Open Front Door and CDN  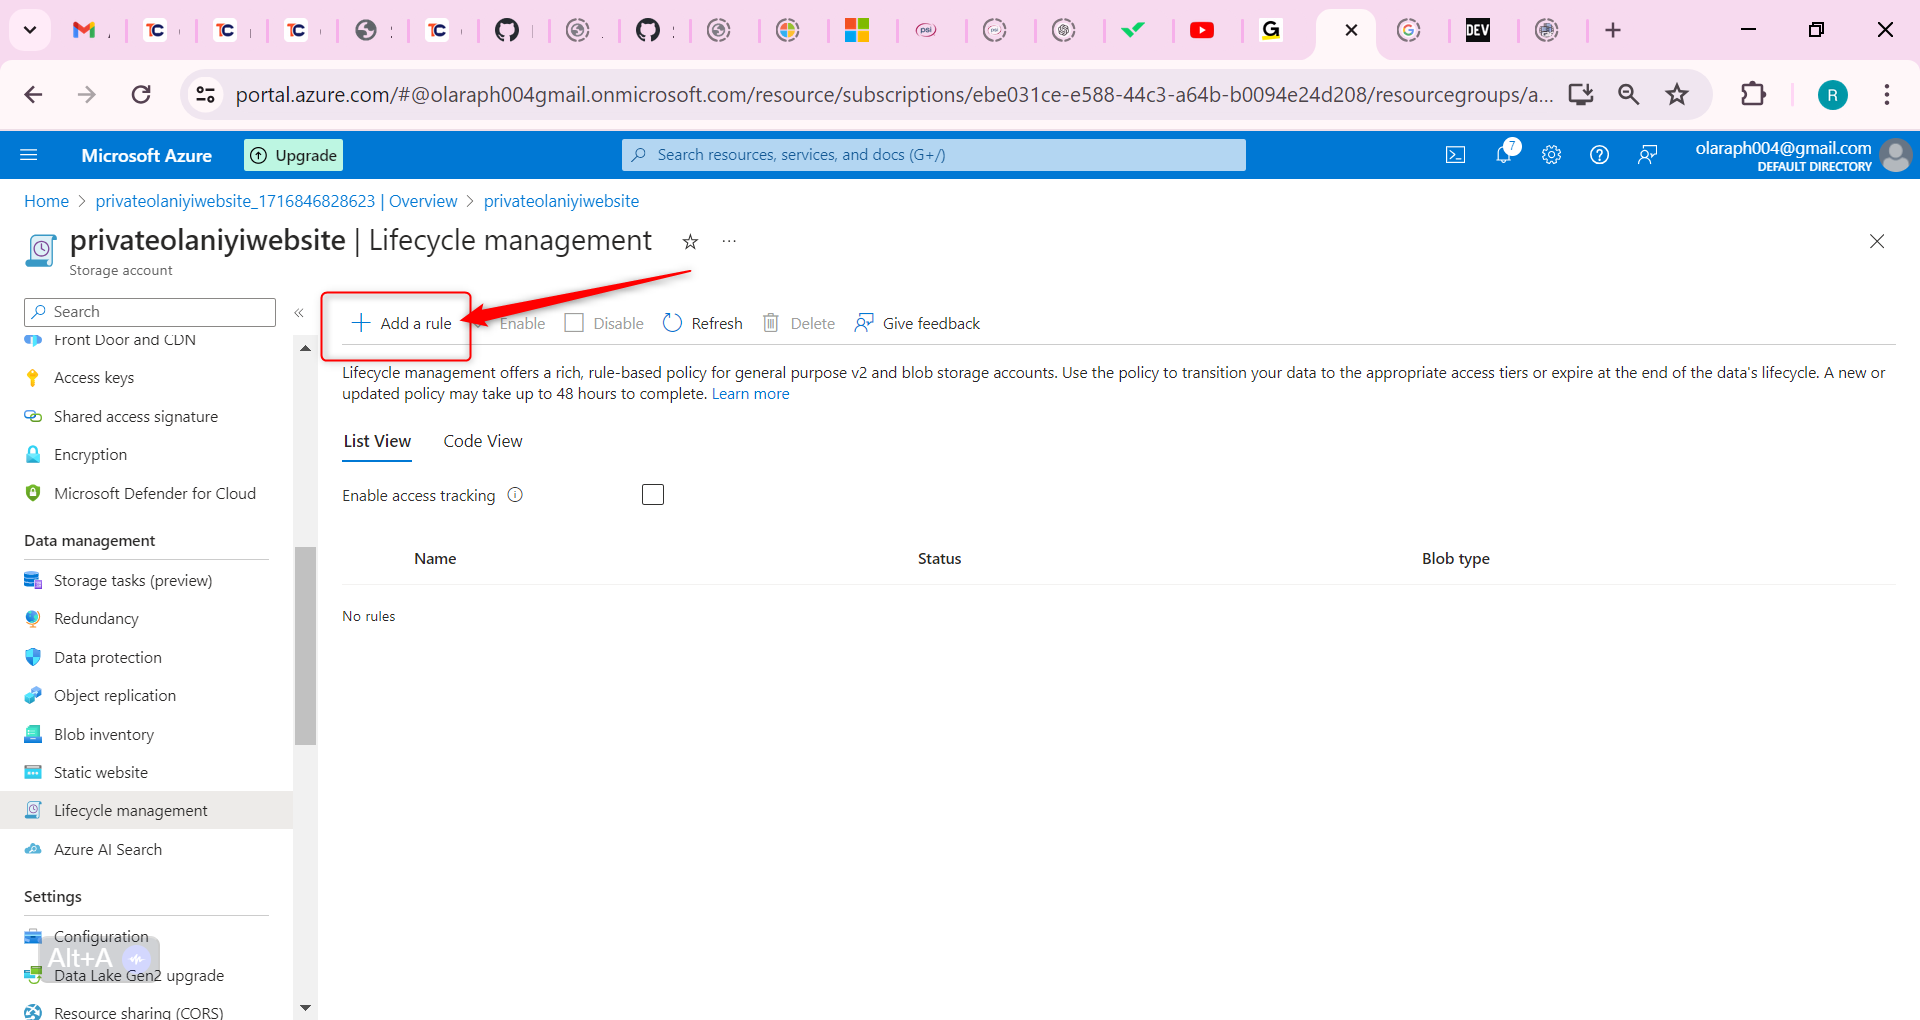(125, 340)
